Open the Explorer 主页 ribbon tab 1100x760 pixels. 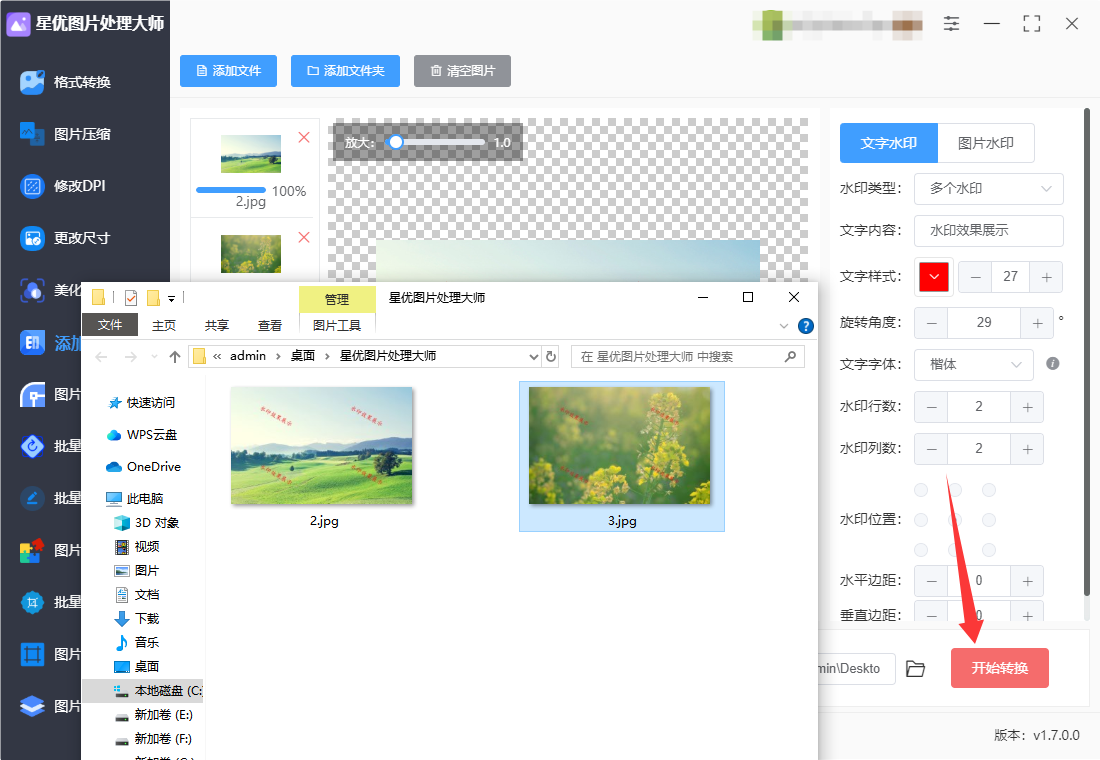[x=164, y=326]
